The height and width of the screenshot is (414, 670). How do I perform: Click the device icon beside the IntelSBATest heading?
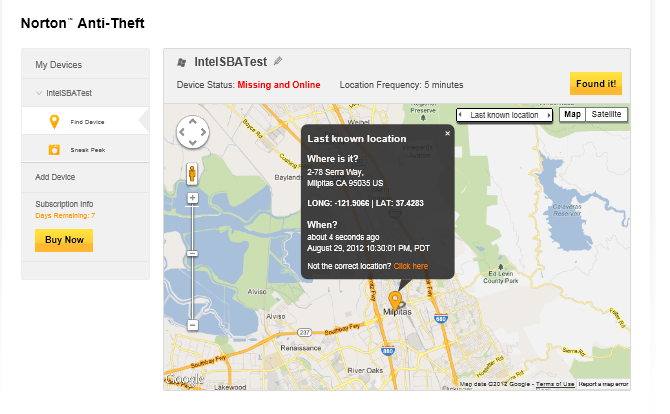pyautogui.click(x=182, y=62)
